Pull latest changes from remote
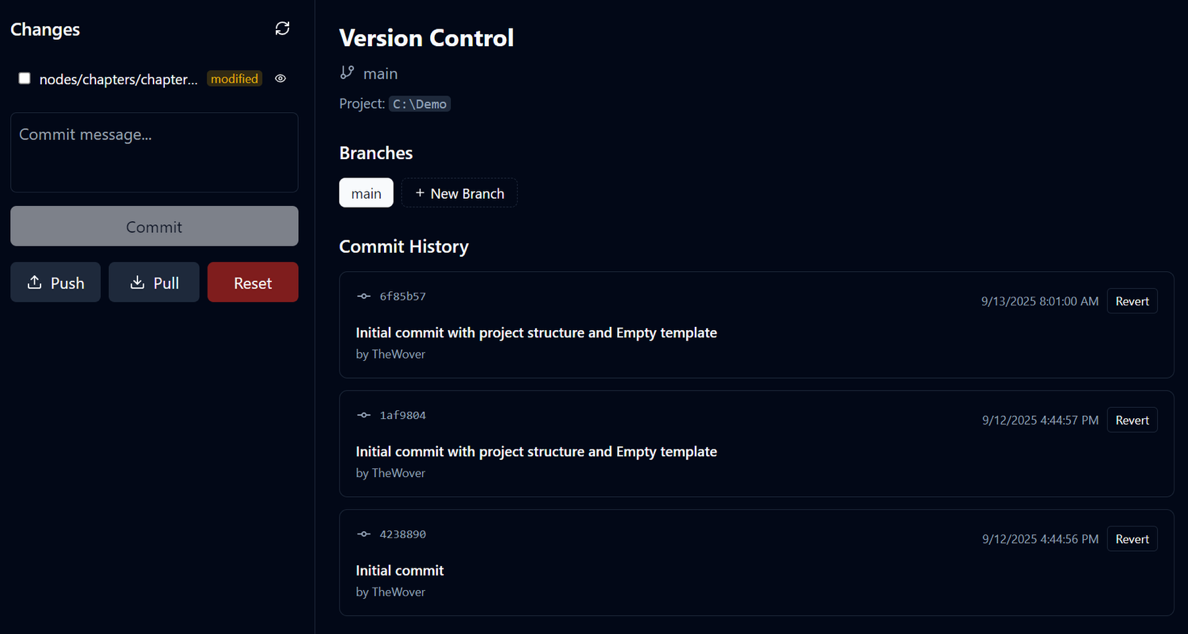The image size is (1188, 634). (x=154, y=282)
